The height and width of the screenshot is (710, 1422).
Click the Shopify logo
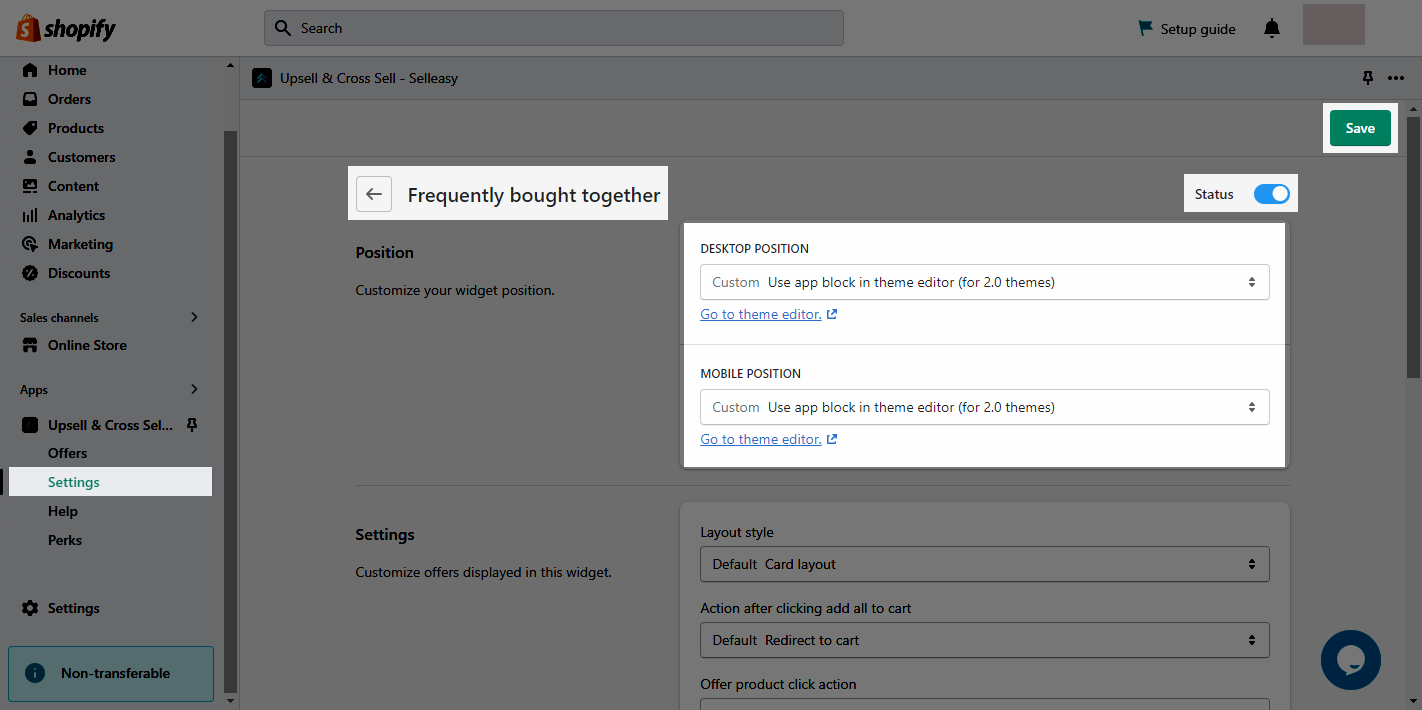66,28
